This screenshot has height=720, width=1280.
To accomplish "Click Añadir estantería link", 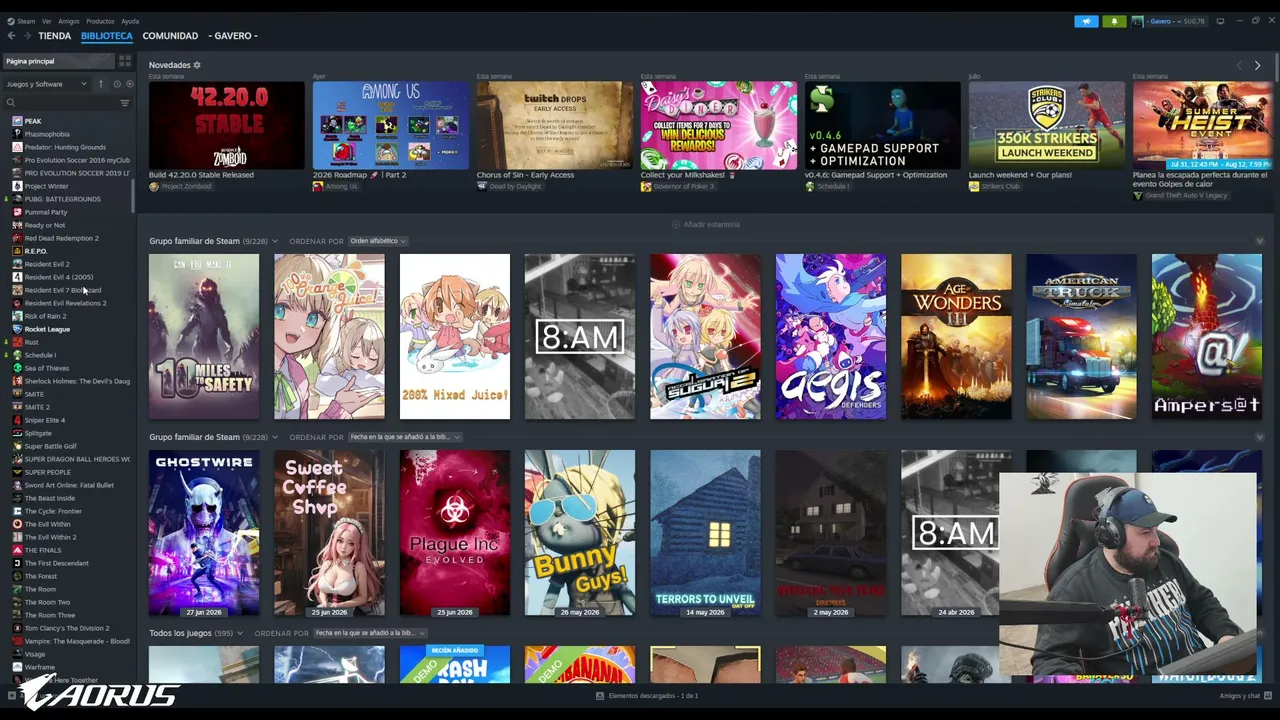I will coord(706,225).
